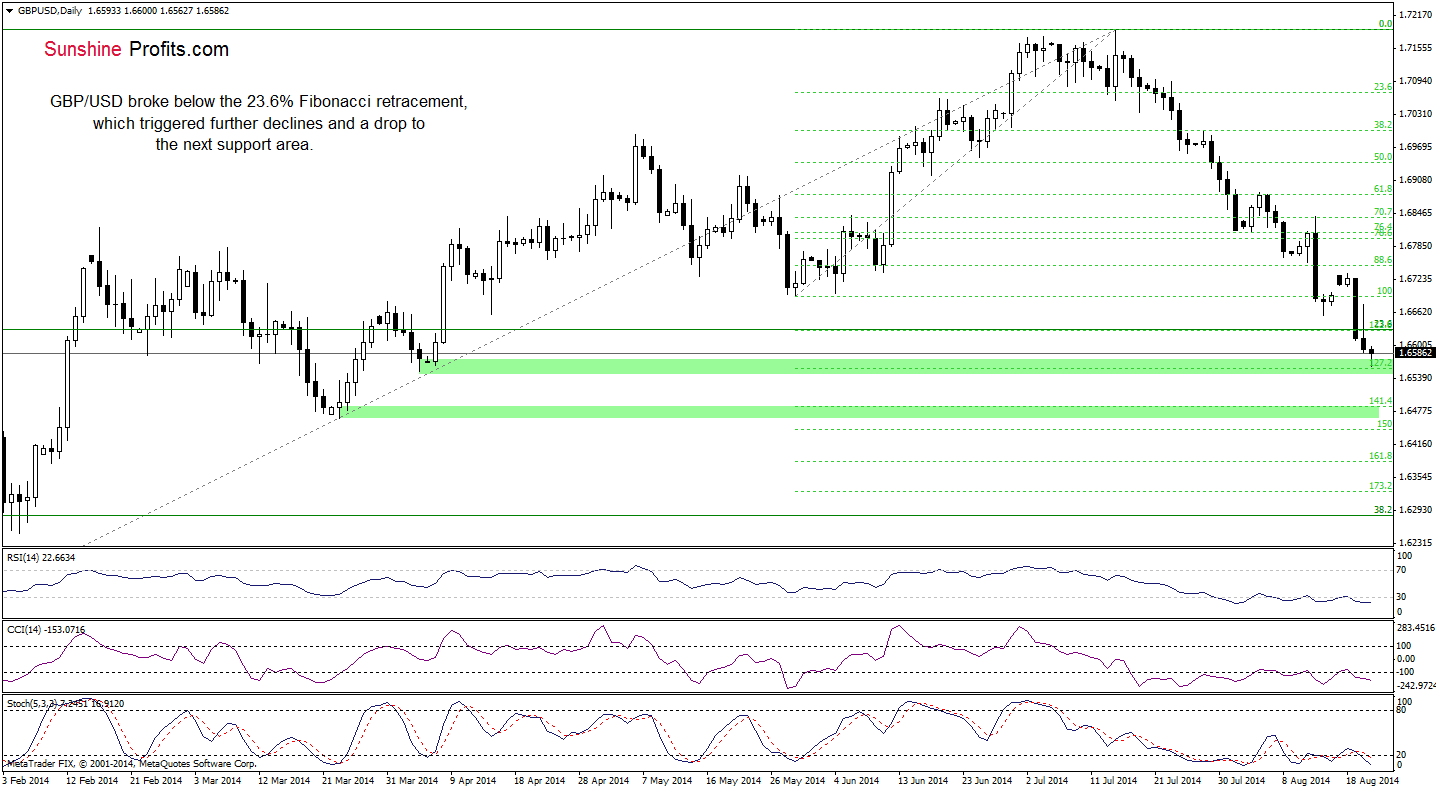The image size is (1436, 789).
Task: Click the 0.0 Fibonacci level label
Action: (1386, 24)
